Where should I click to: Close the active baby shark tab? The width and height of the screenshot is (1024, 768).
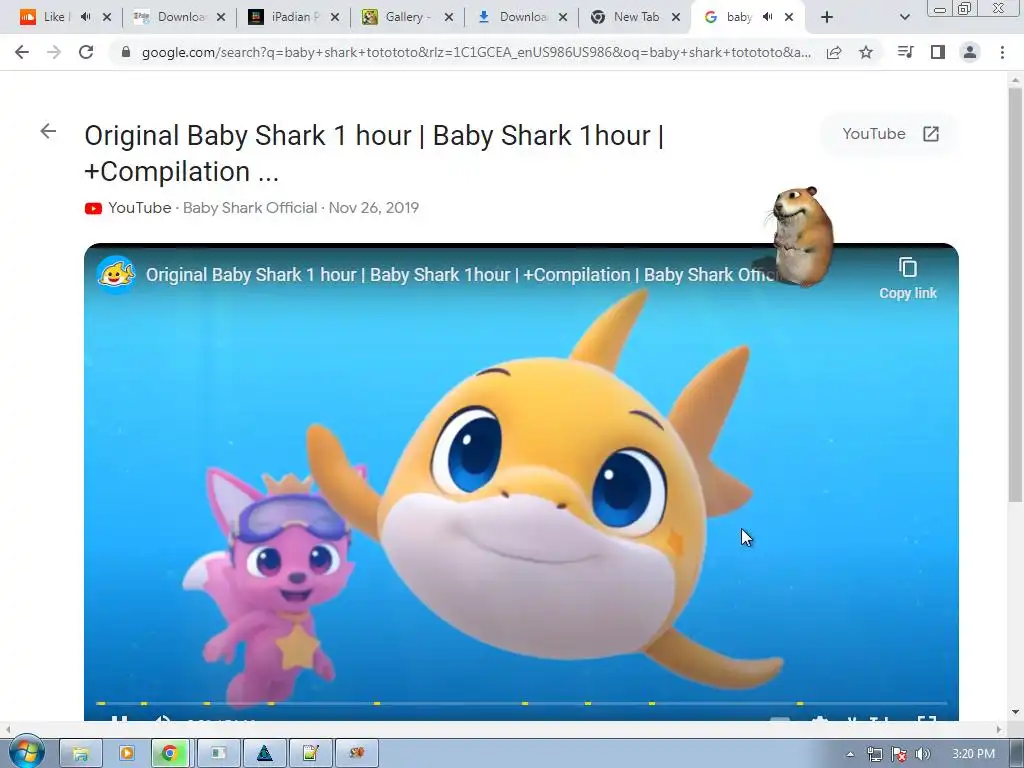pyautogui.click(x=789, y=17)
